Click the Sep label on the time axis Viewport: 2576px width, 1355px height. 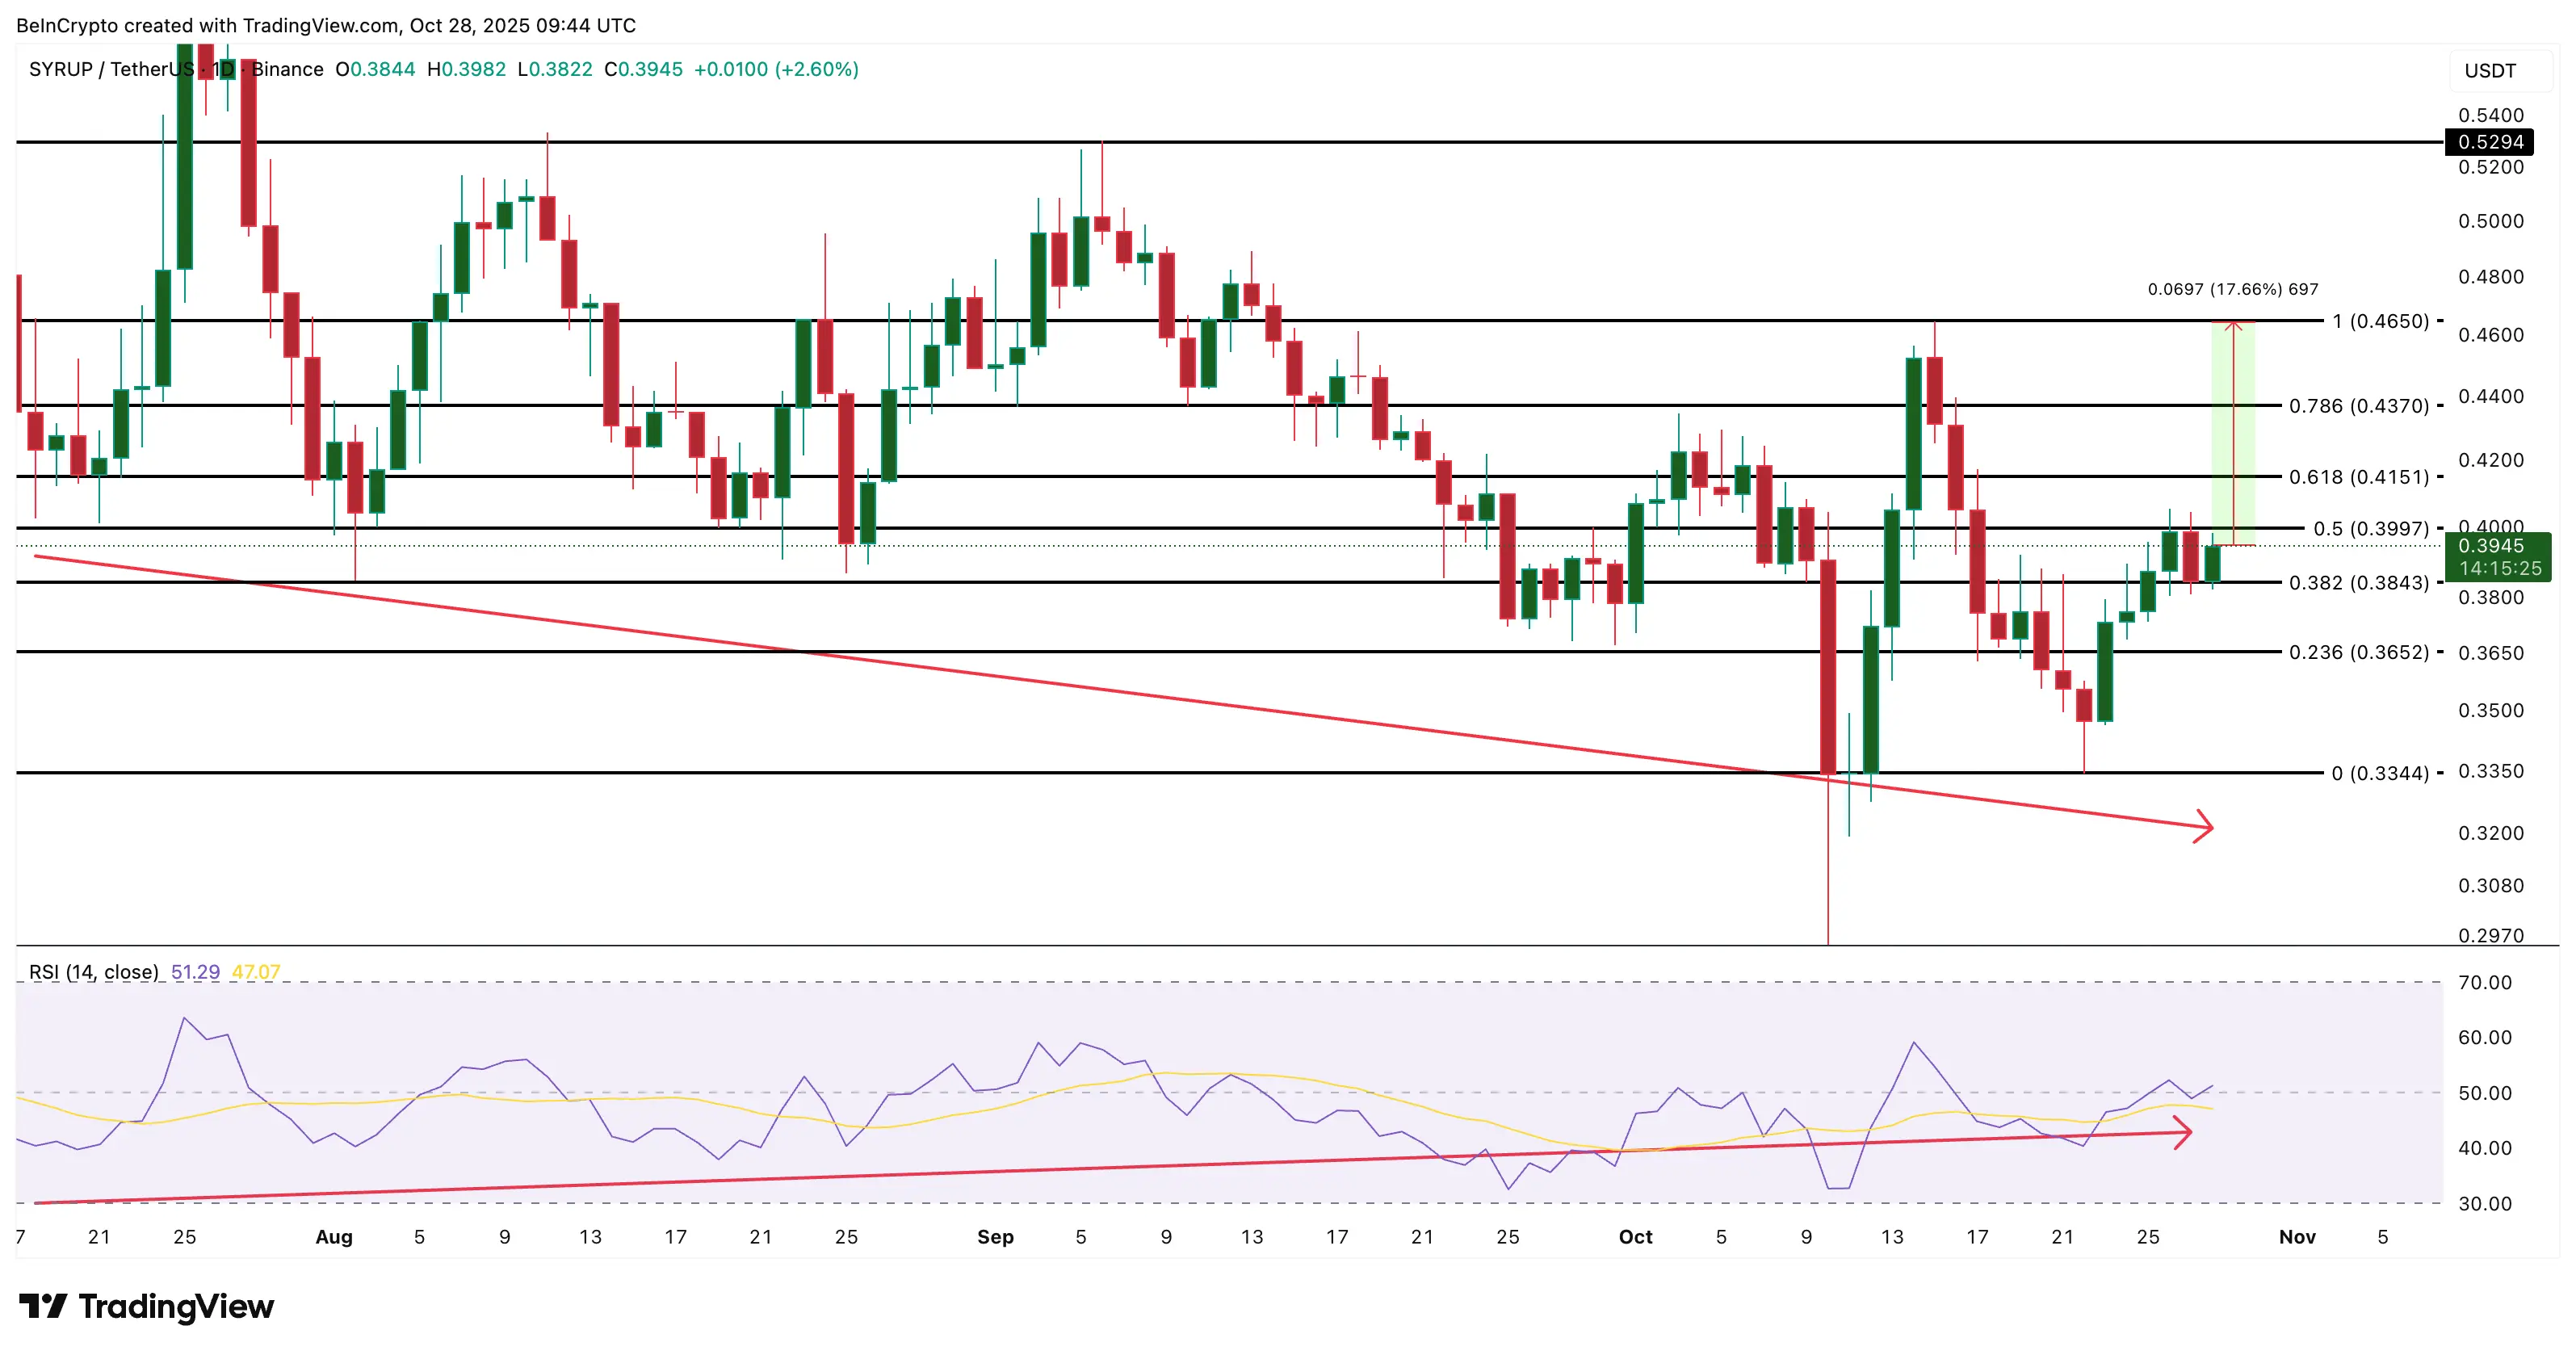tap(994, 1237)
